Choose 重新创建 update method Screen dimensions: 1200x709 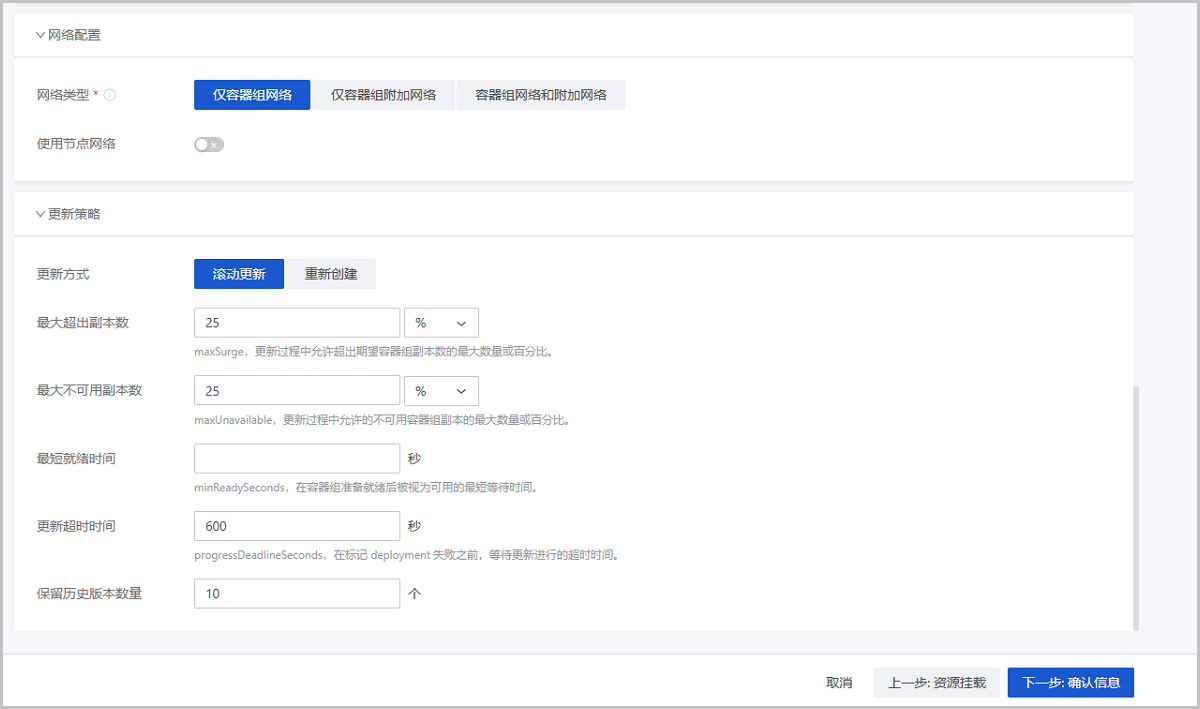[331, 274]
